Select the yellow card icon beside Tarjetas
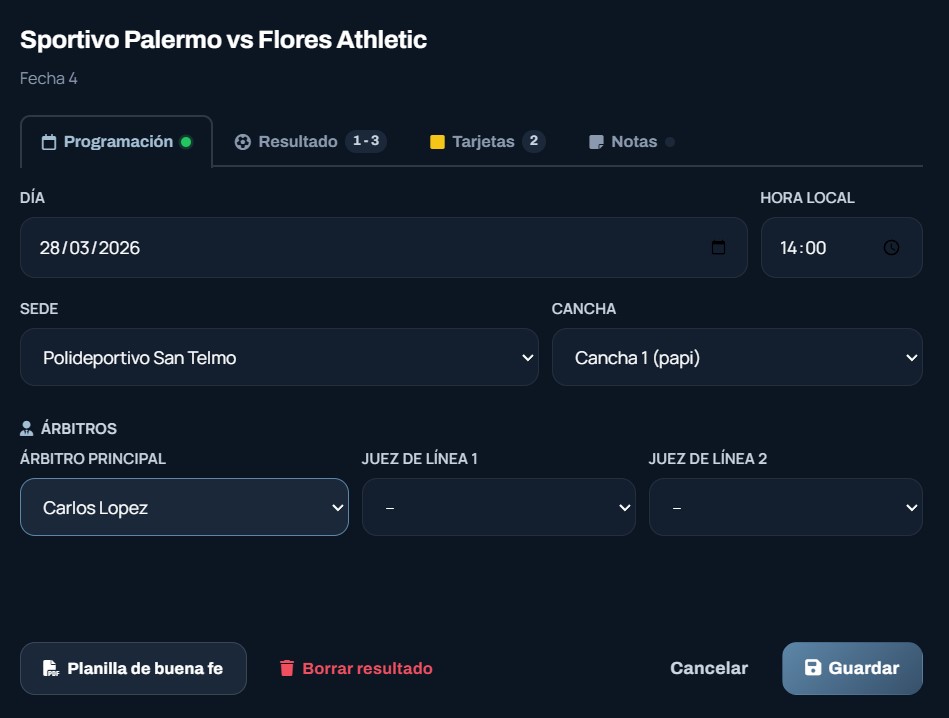Image resolution: width=949 pixels, height=718 pixels. 437,142
